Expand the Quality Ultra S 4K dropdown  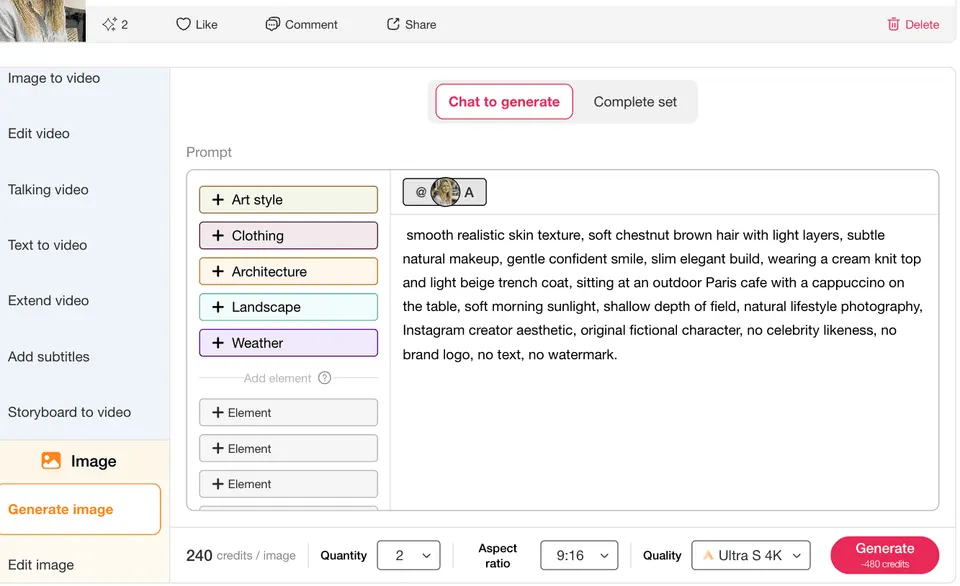[x=751, y=555]
